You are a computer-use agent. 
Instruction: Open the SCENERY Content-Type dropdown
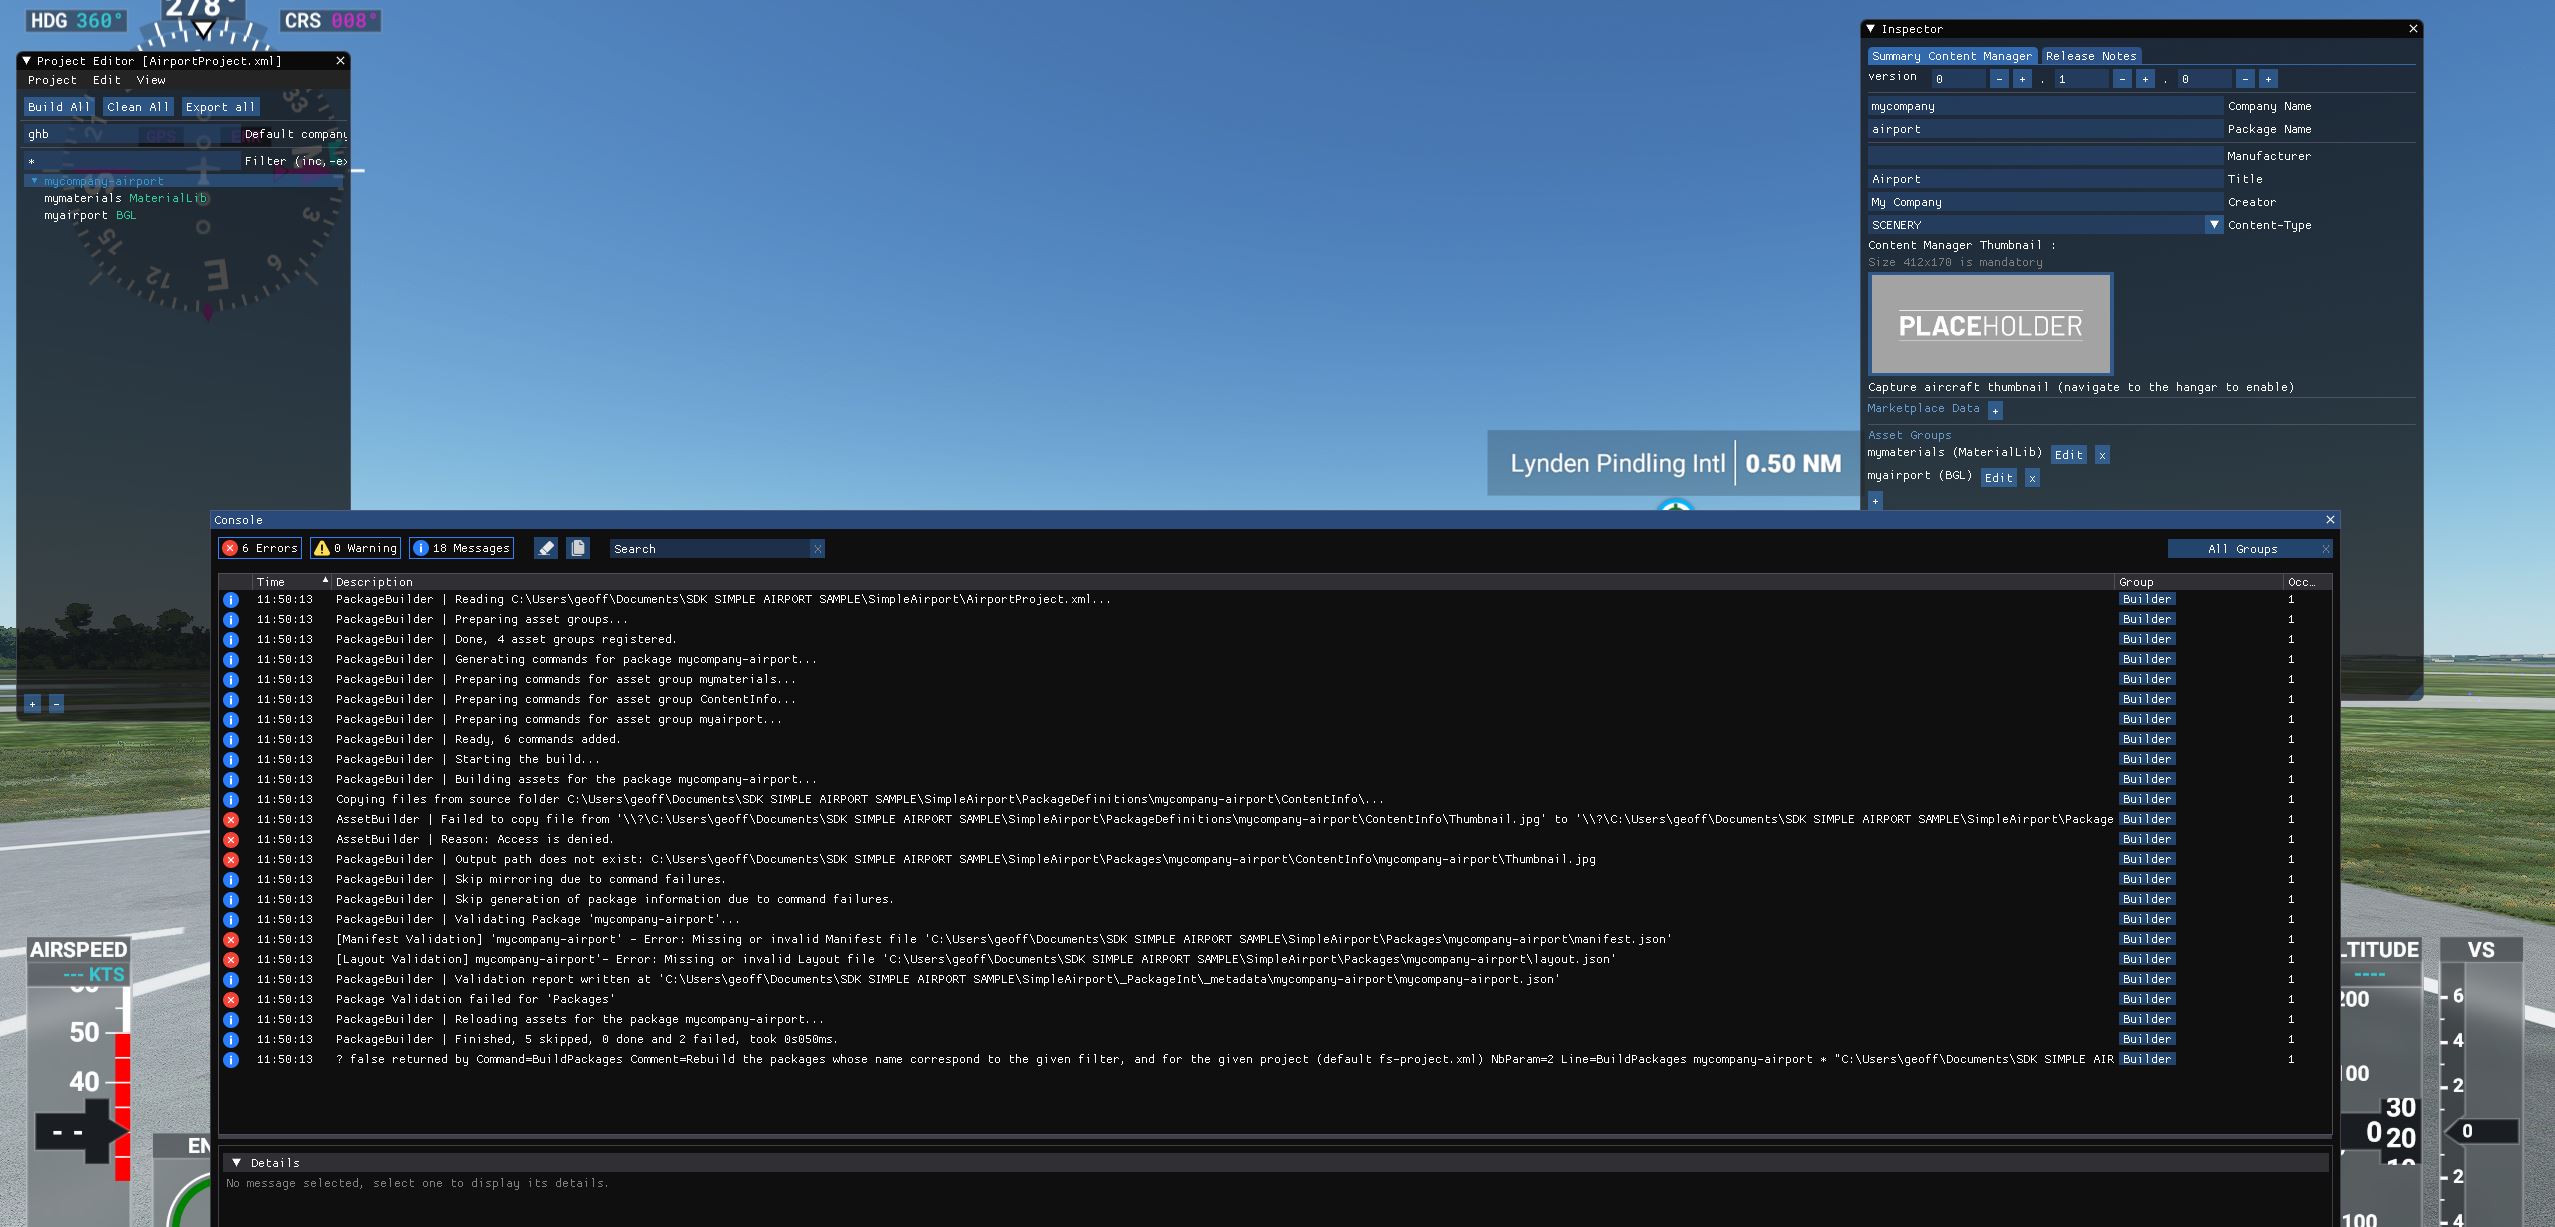(2214, 224)
